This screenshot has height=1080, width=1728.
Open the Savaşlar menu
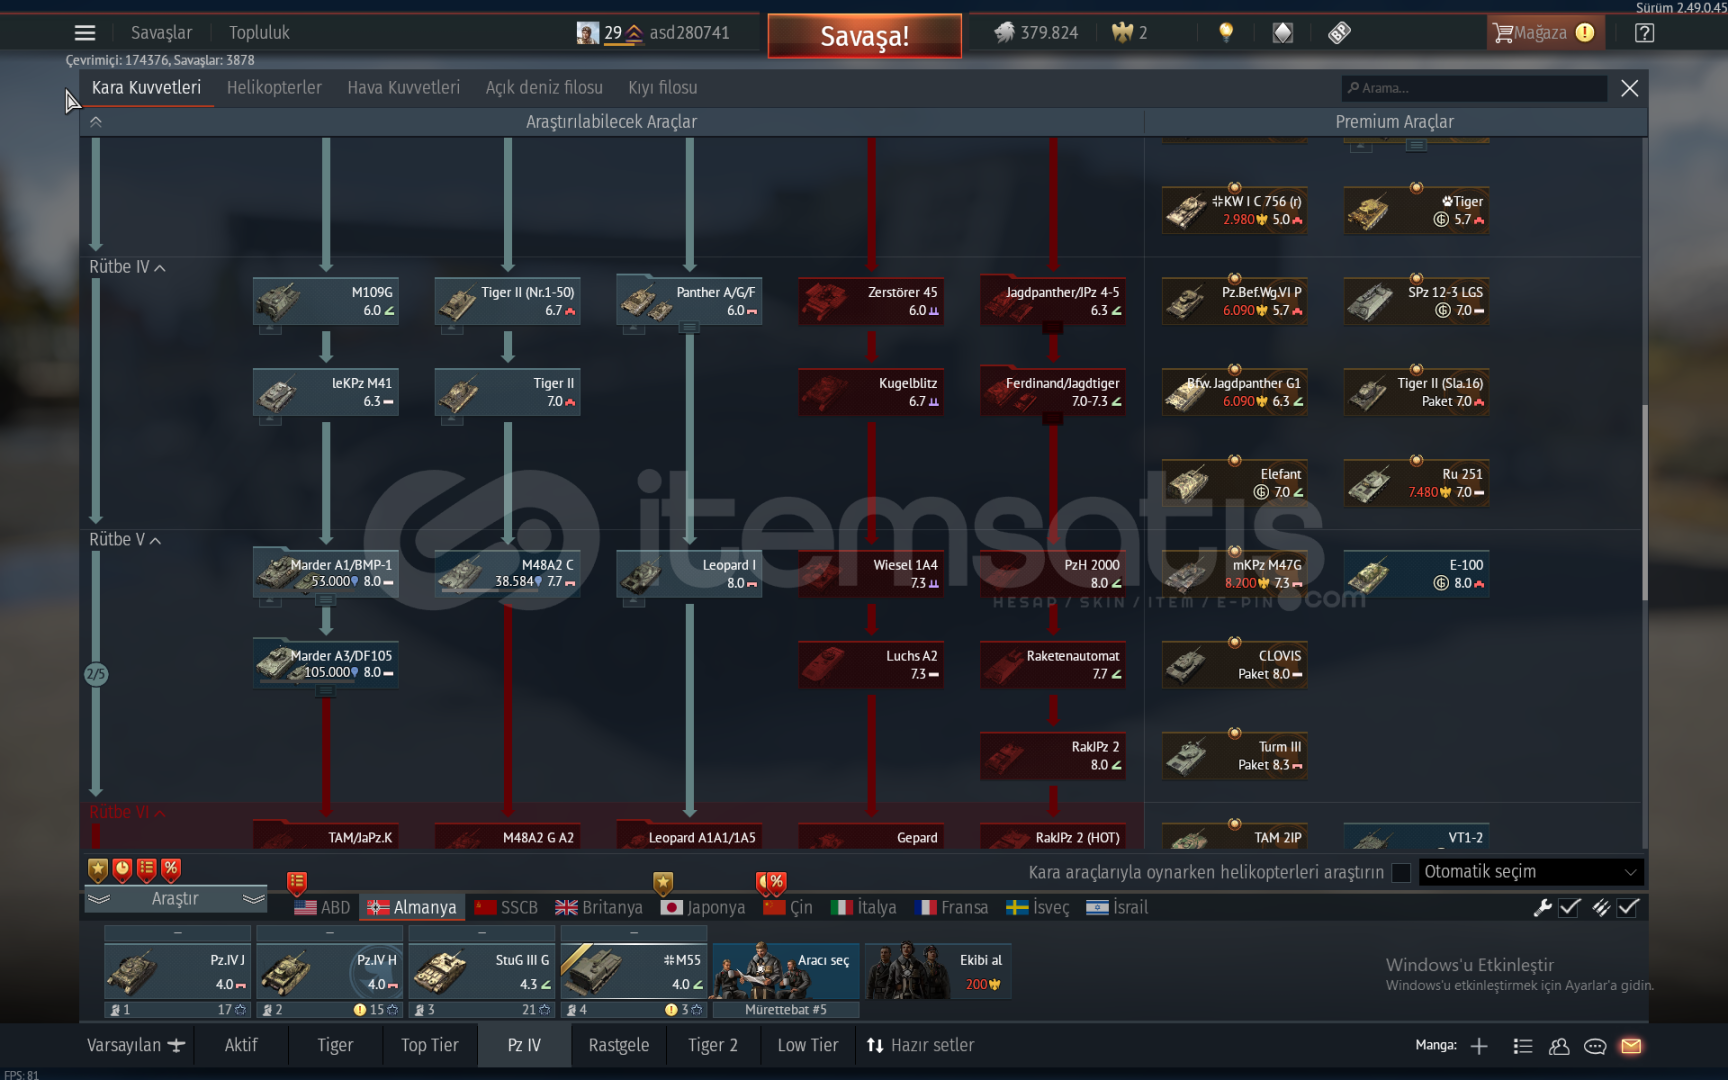[x=161, y=33]
